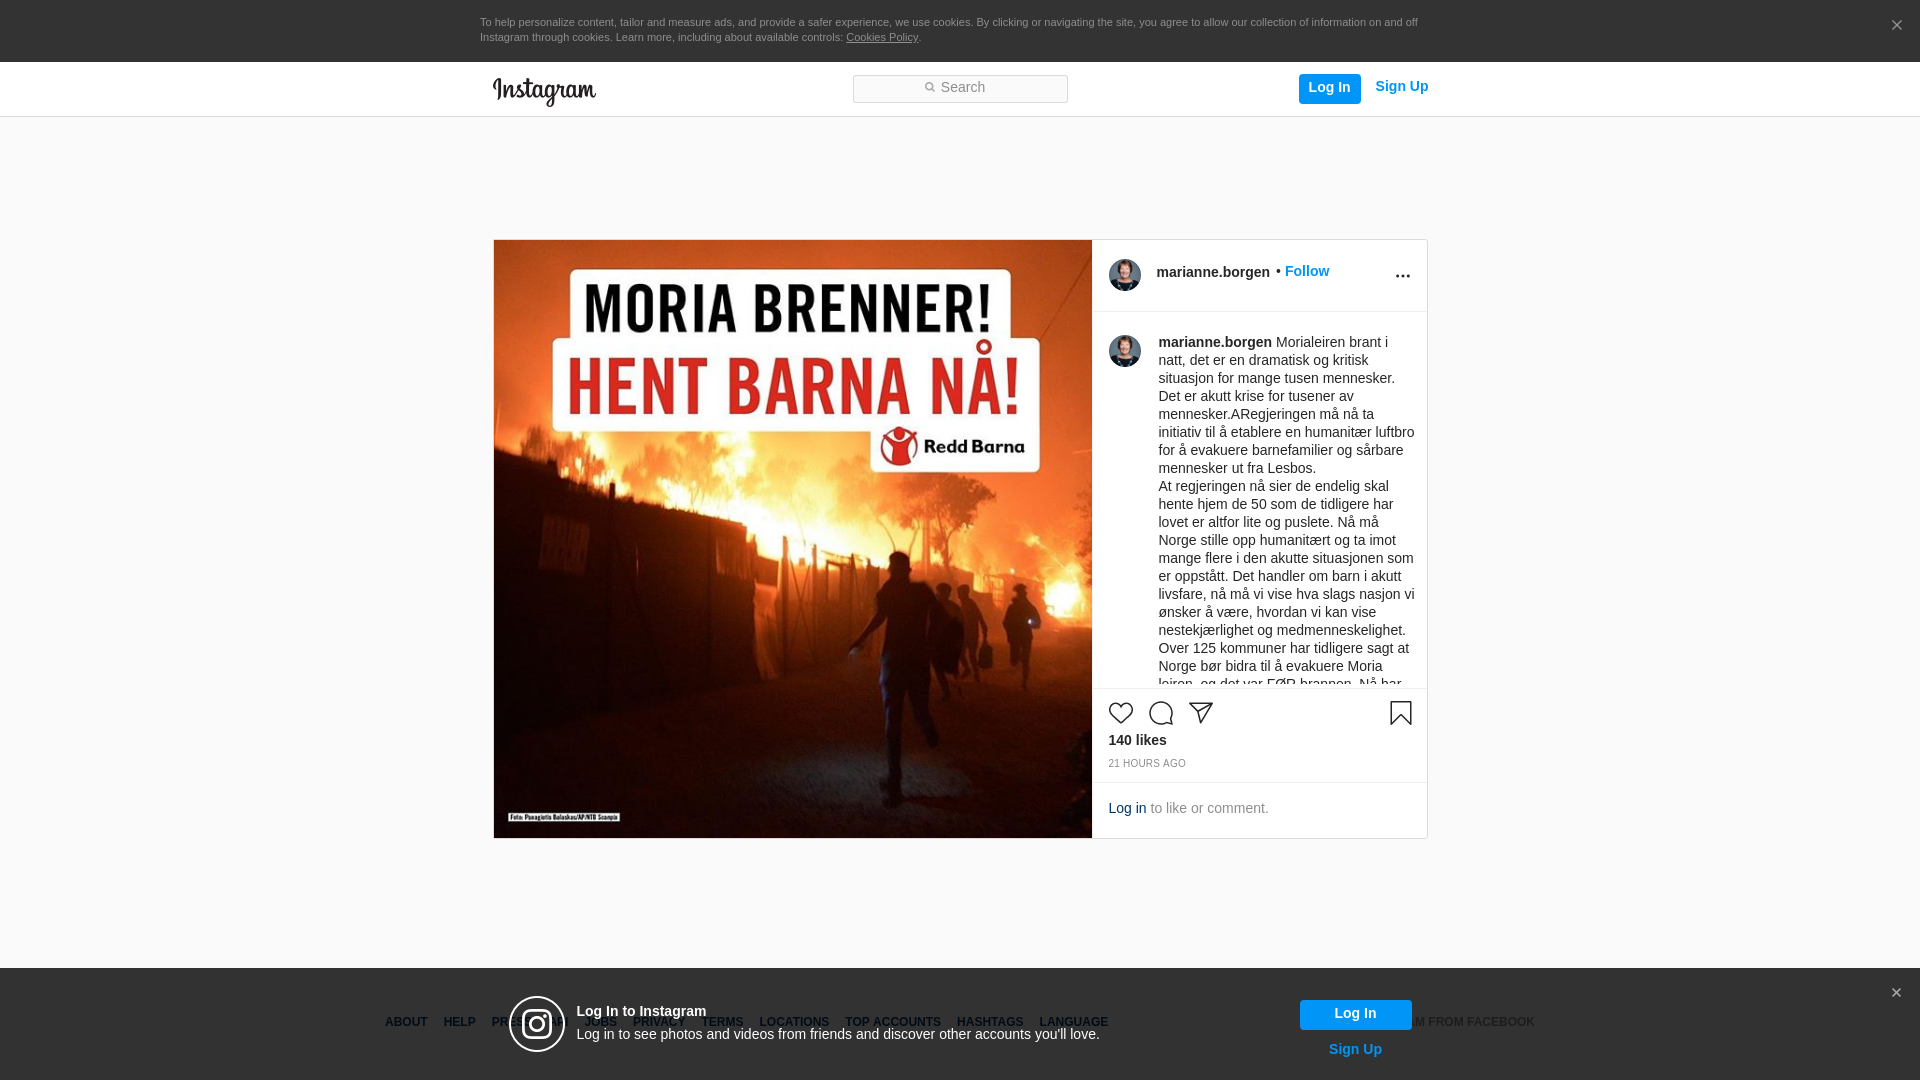Open the Cookies Policy link
Image resolution: width=1920 pixels, height=1080 pixels.
tap(881, 37)
